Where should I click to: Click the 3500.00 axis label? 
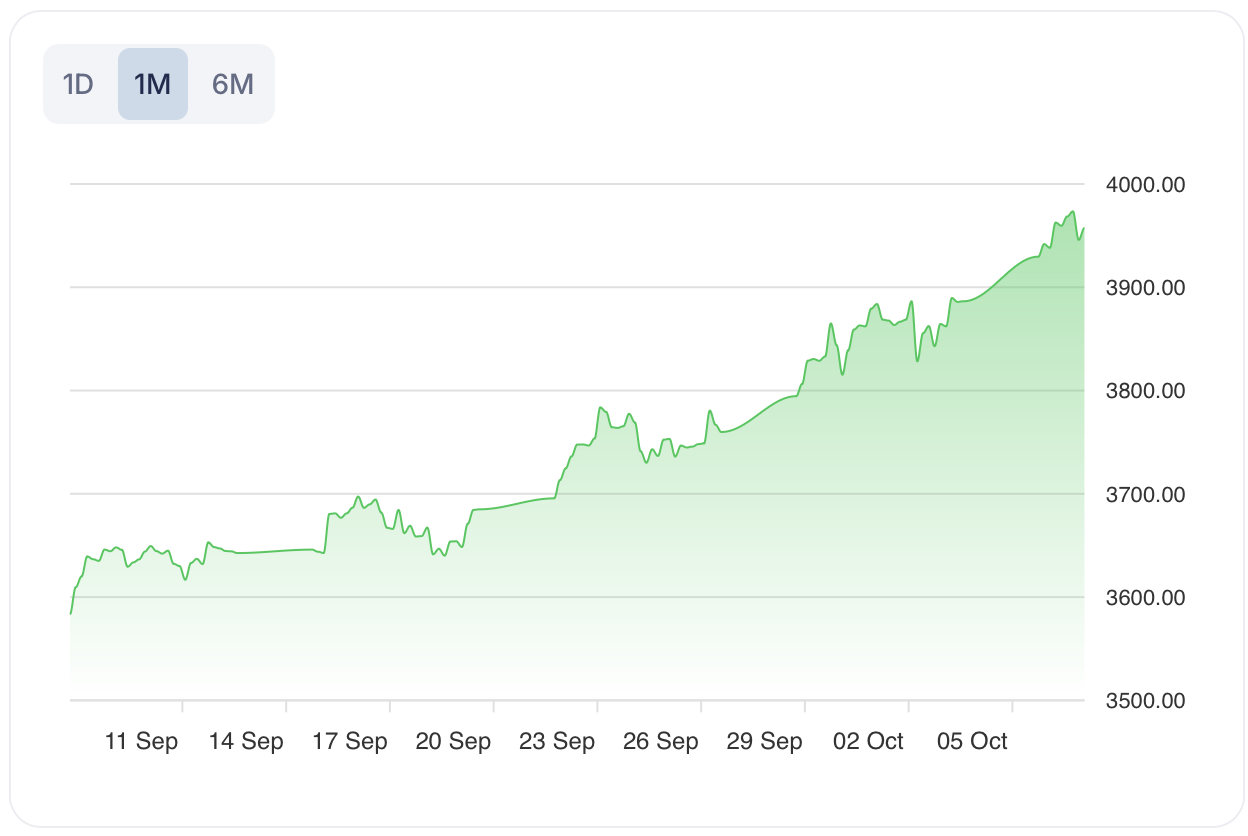click(x=1145, y=701)
